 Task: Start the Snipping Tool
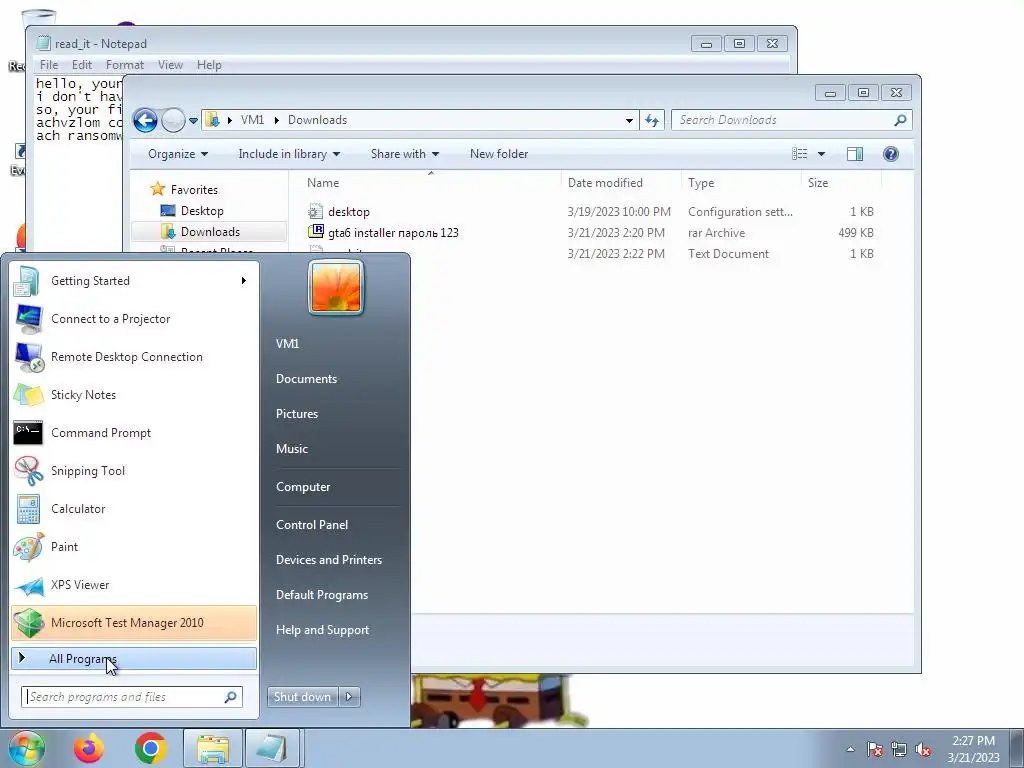[x=134, y=471]
